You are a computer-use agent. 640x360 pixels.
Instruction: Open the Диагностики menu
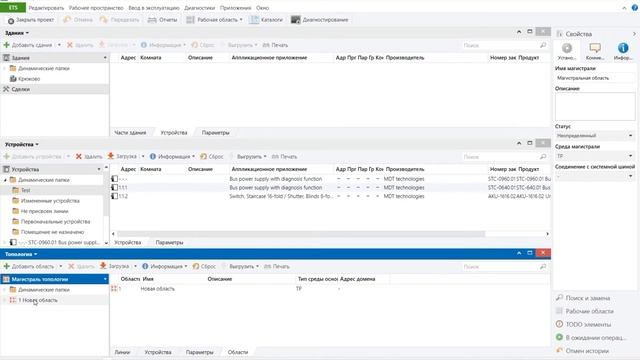200,8
